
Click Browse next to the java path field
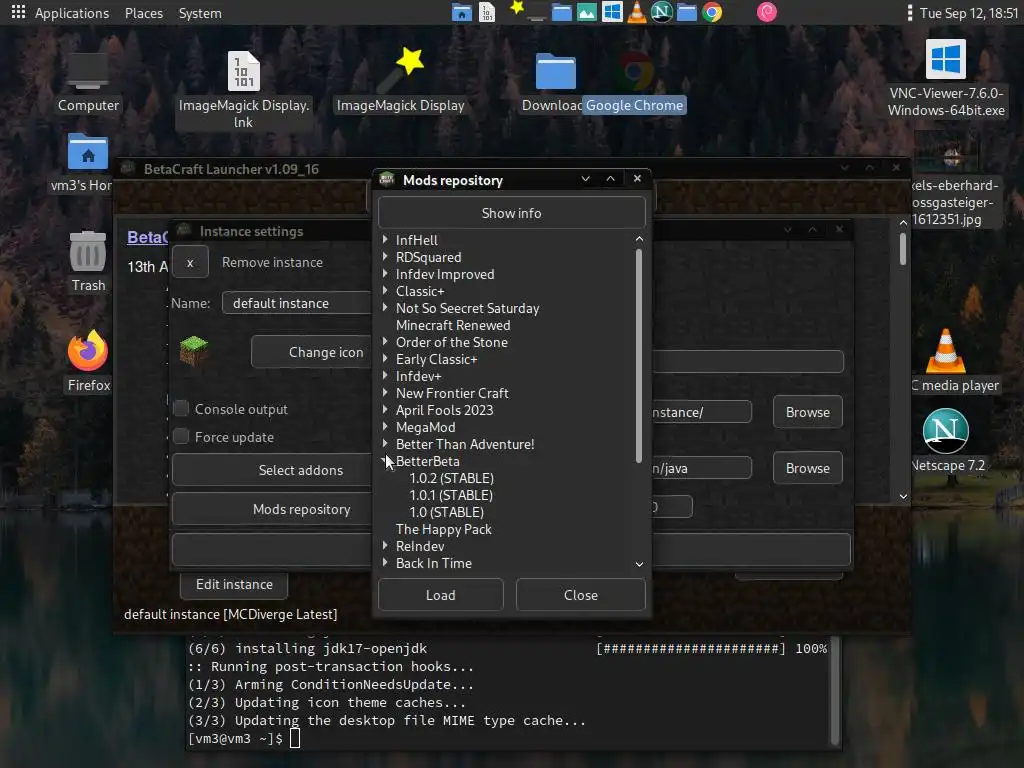[808, 468]
